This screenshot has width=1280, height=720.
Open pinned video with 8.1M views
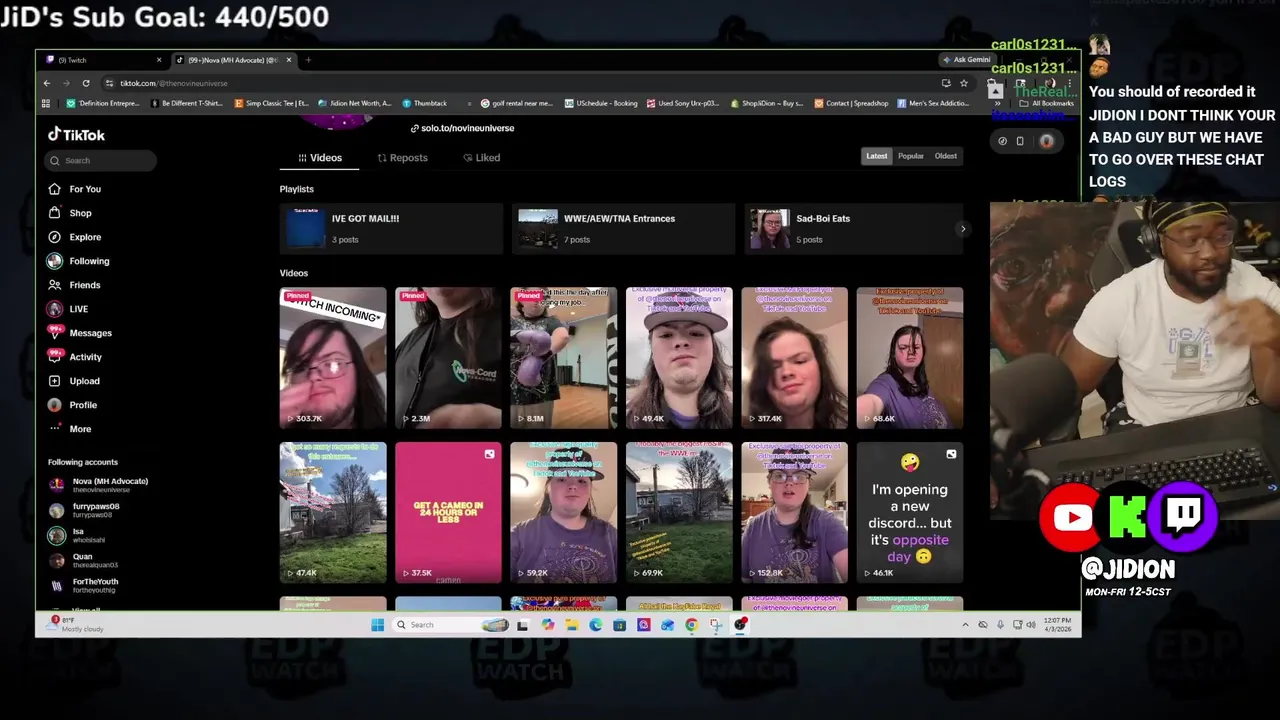pos(564,357)
